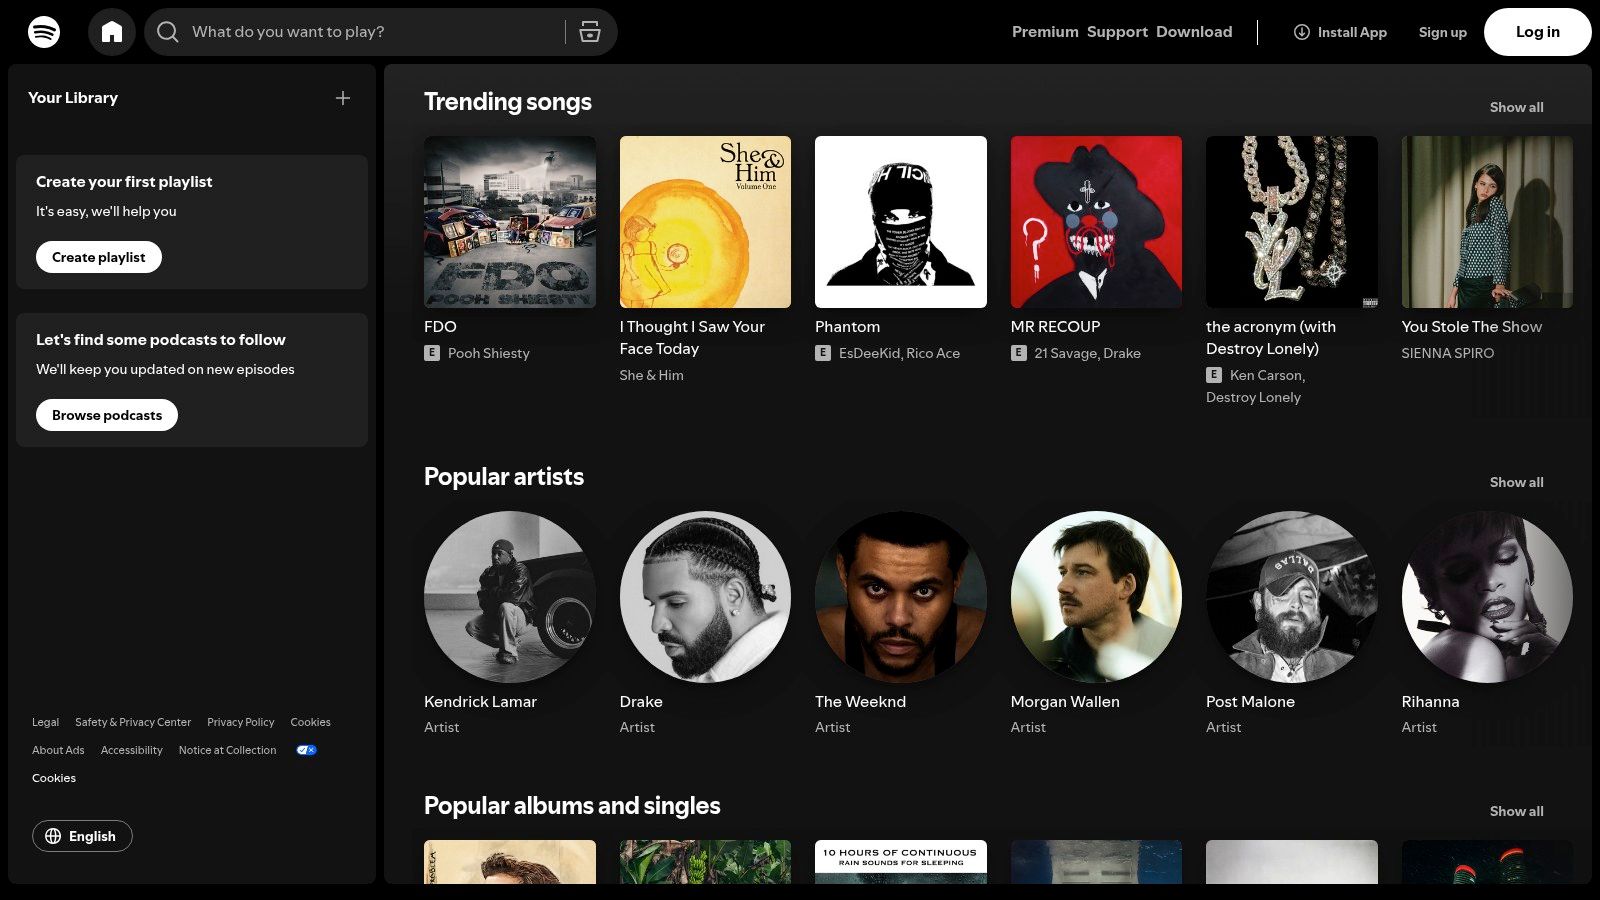
Task: Click the search magnifier icon
Action: coord(168,31)
